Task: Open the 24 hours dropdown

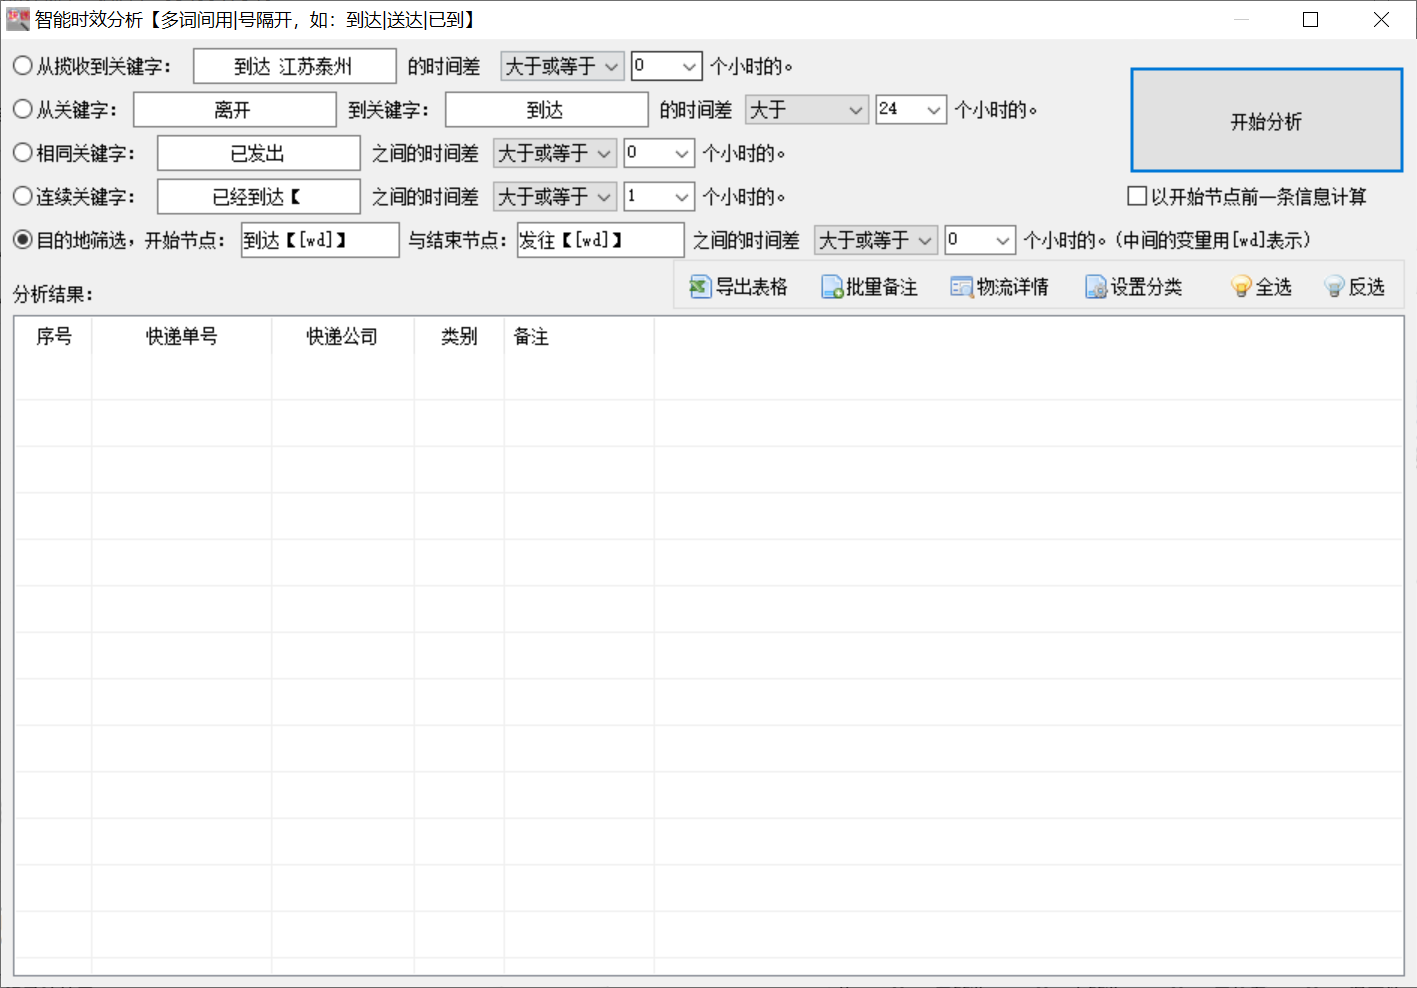Action: click(x=911, y=109)
